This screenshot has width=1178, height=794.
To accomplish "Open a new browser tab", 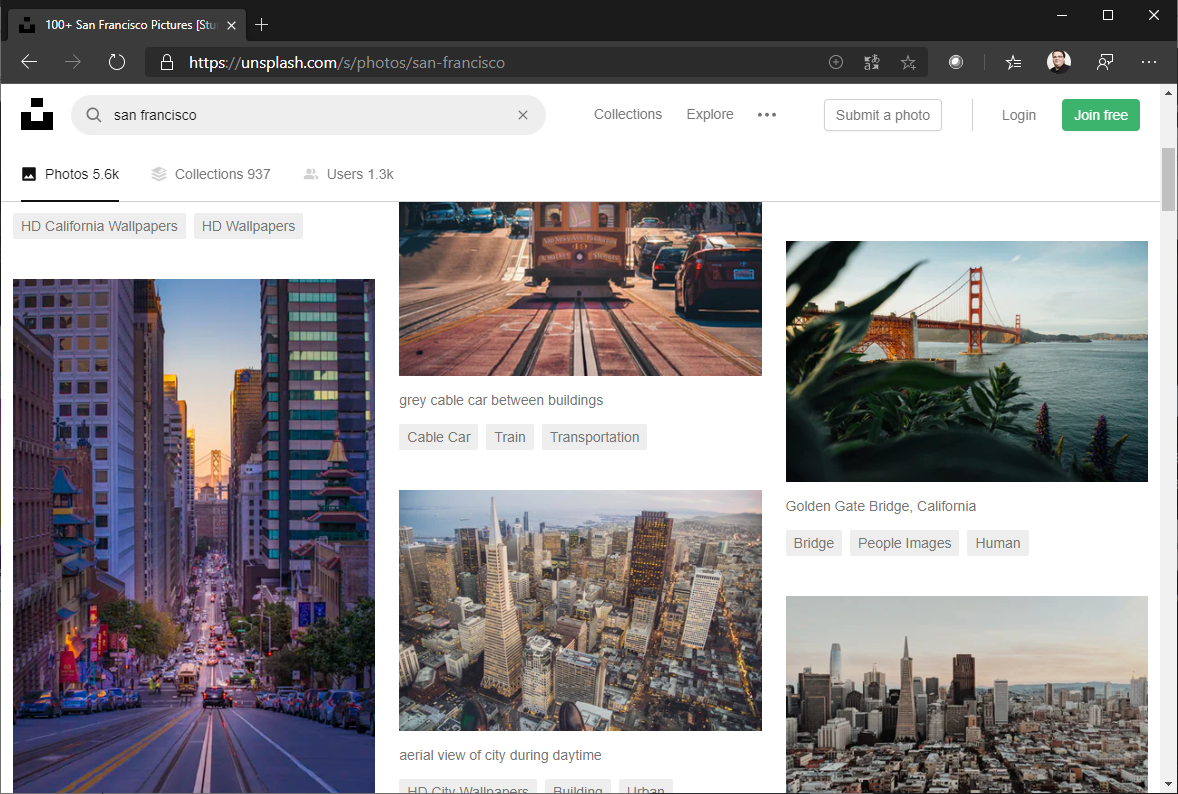I will point(262,24).
